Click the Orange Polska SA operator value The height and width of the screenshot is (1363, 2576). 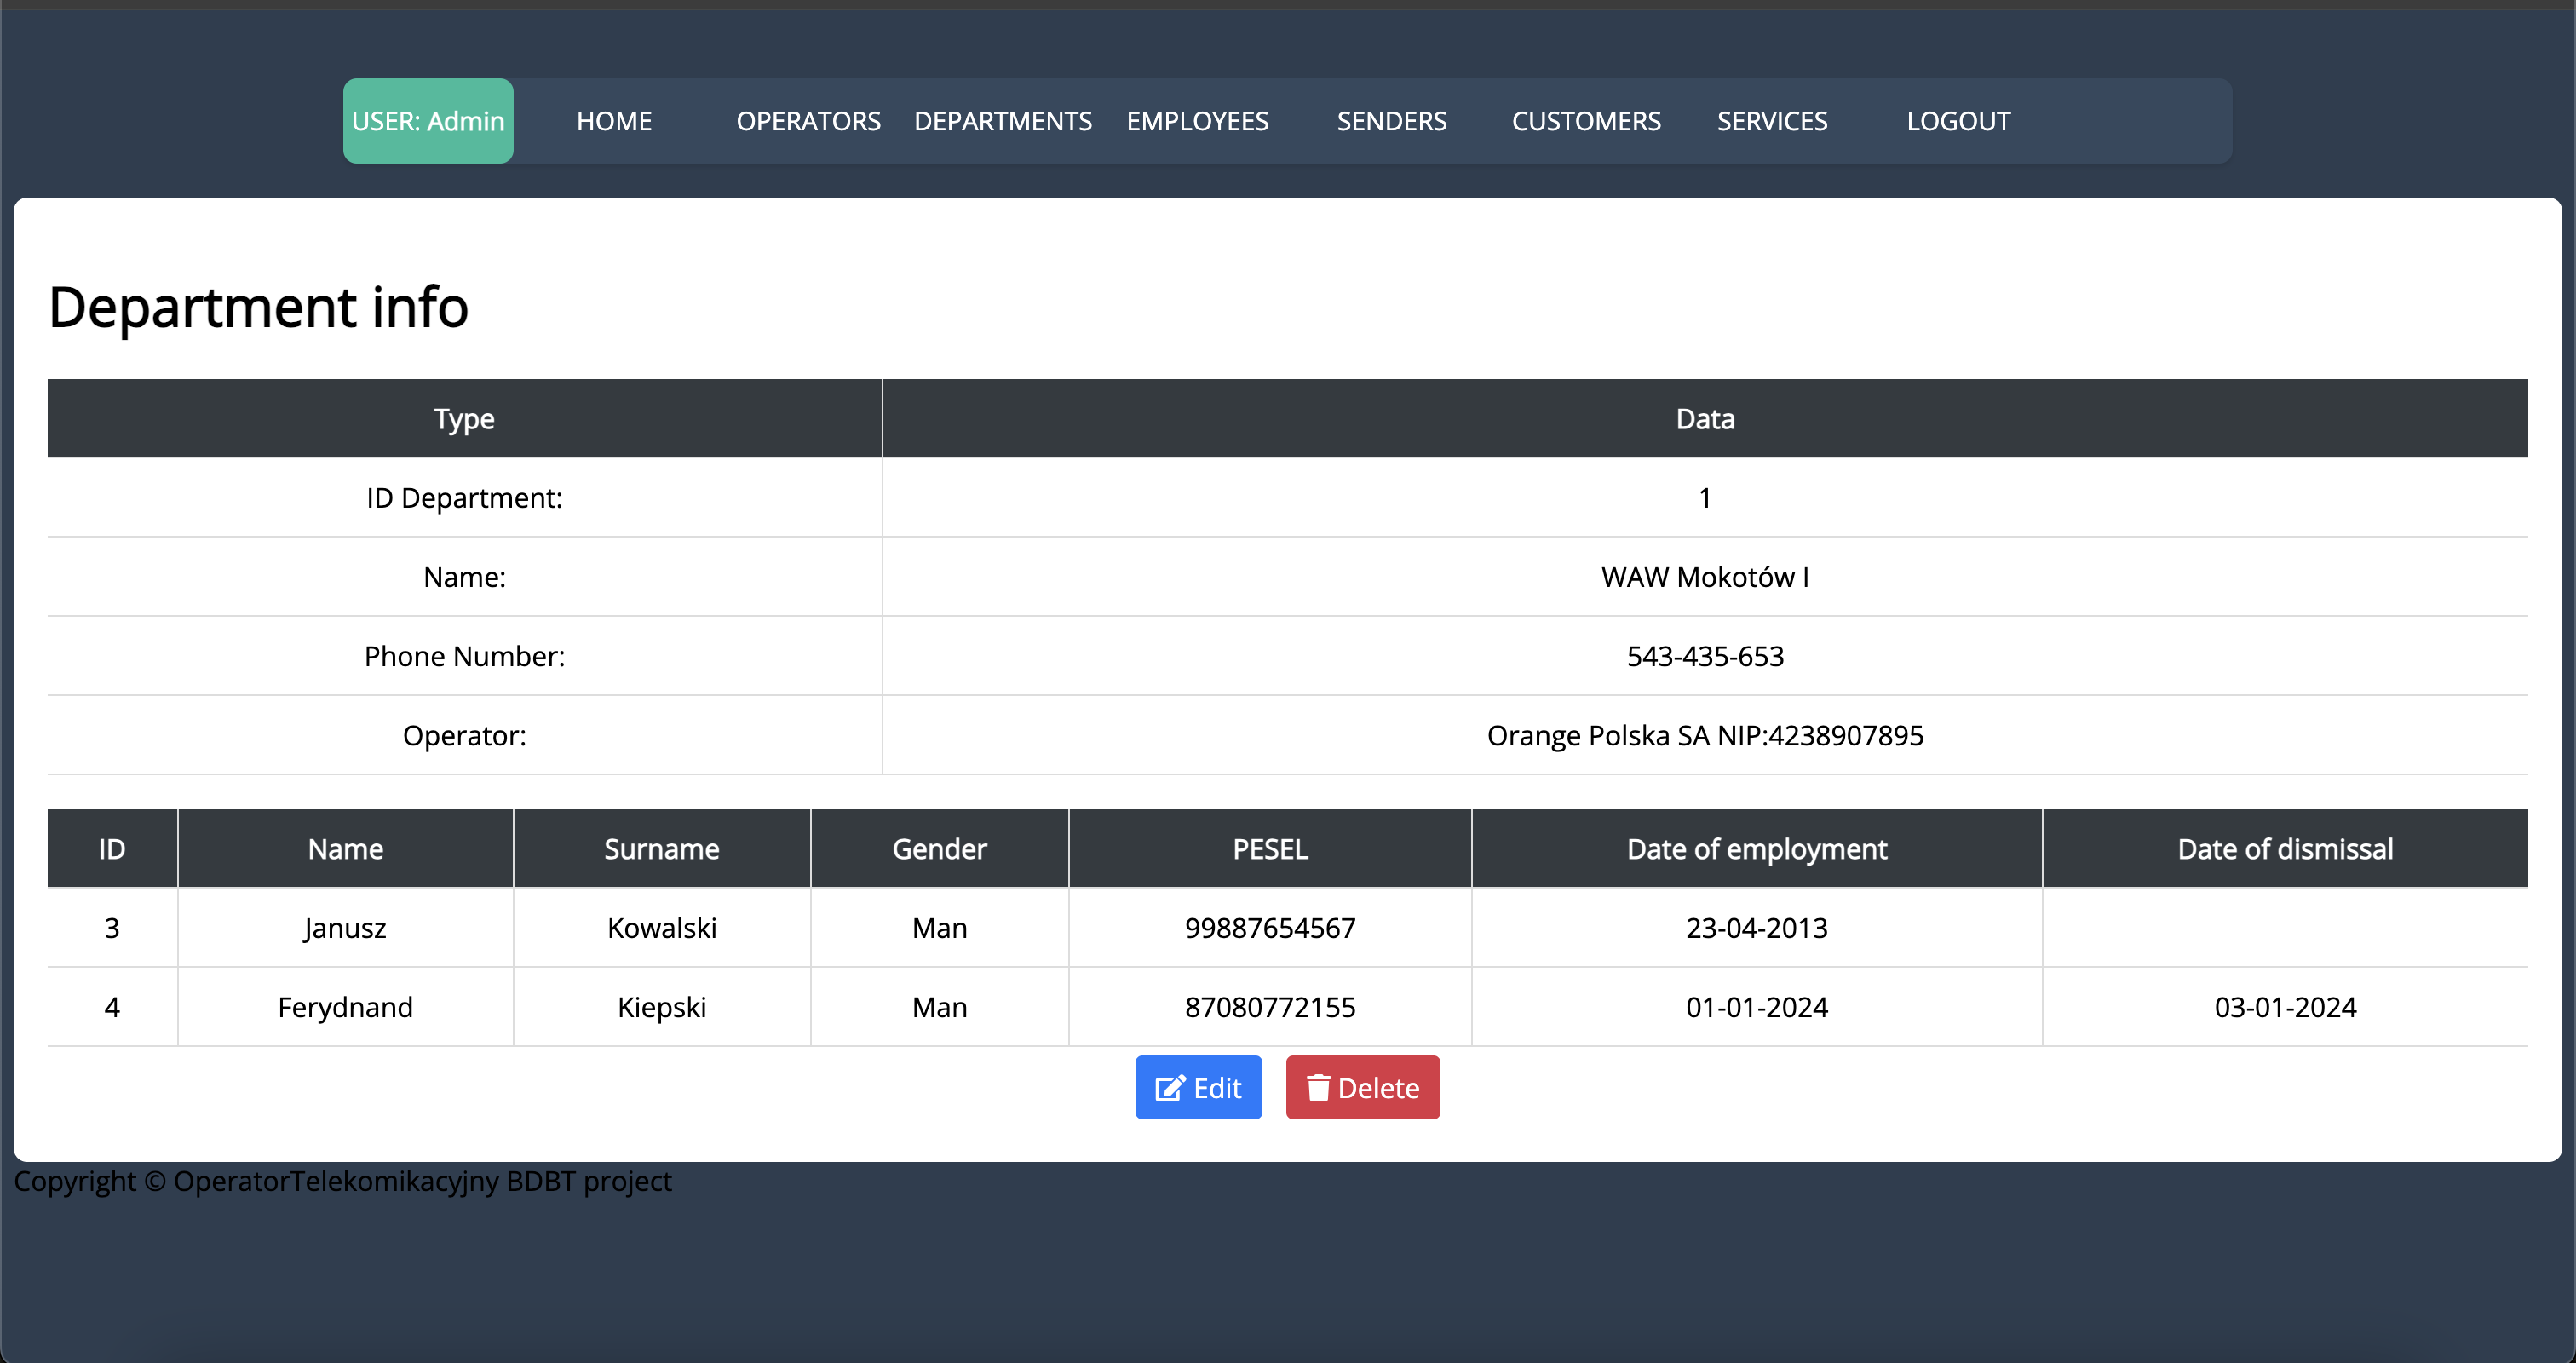pyautogui.click(x=1704, y=736)
